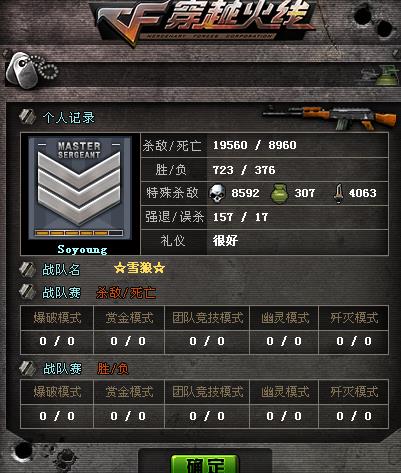The height and width of the screenshot is (473, 401).
Task: Click the AK-47 rifle image
Action: point(330,117)
